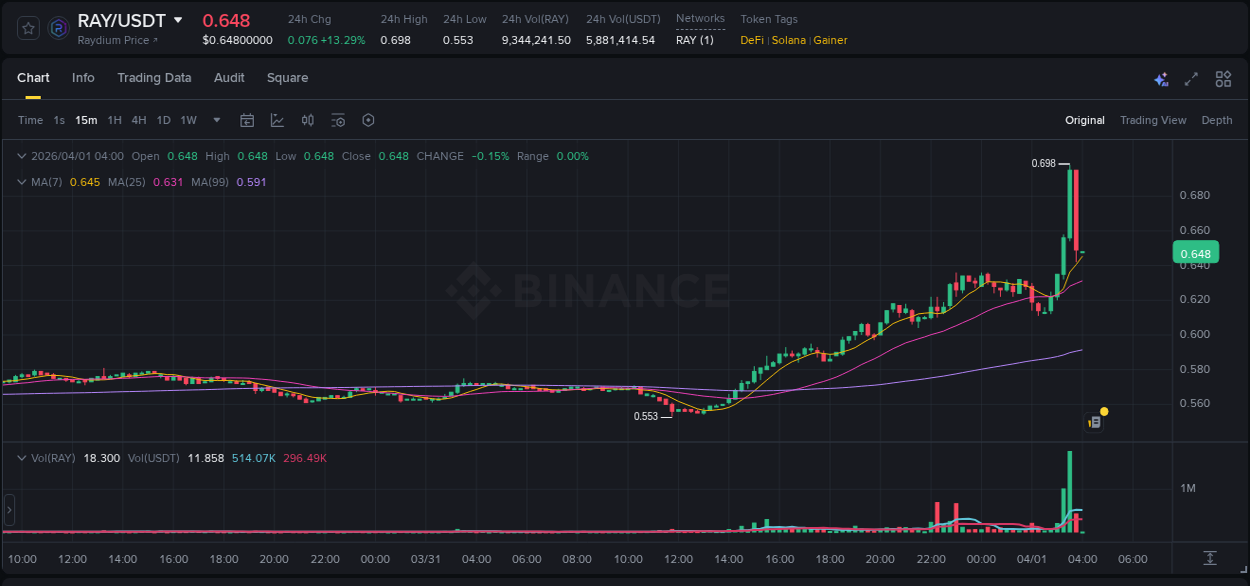Open the widgets grid icon
1250x586 pixels.
tap(1223, 78)
